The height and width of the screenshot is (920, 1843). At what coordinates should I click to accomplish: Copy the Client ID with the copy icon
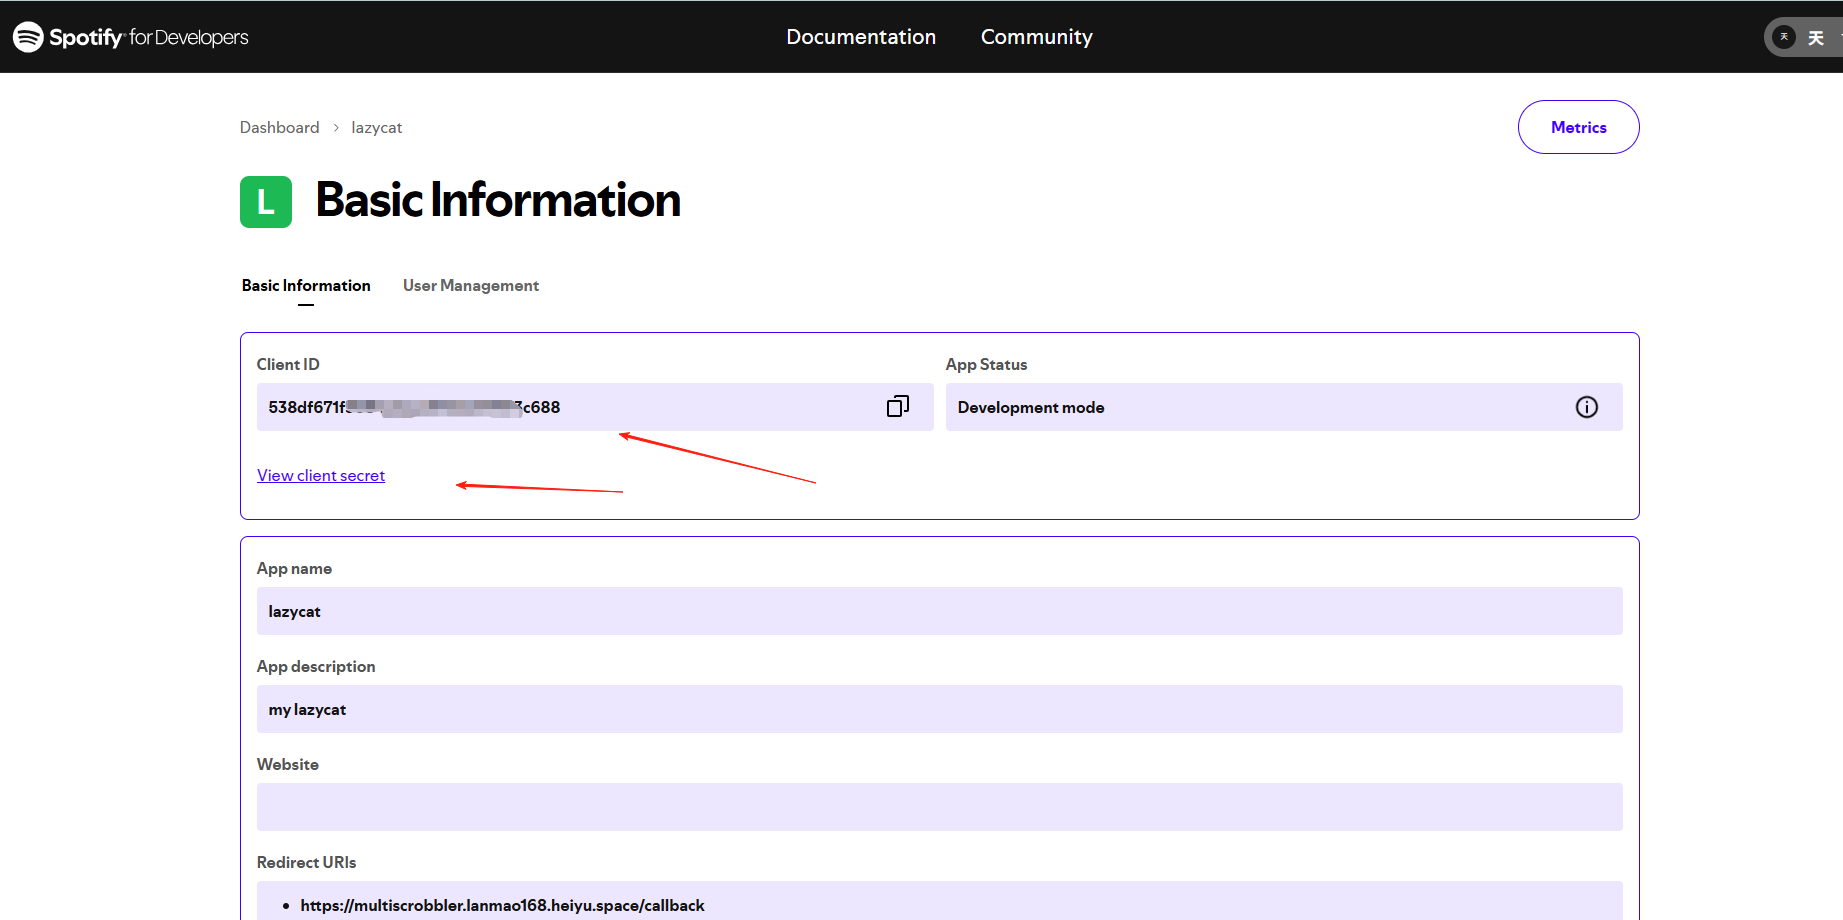point(898,406)
